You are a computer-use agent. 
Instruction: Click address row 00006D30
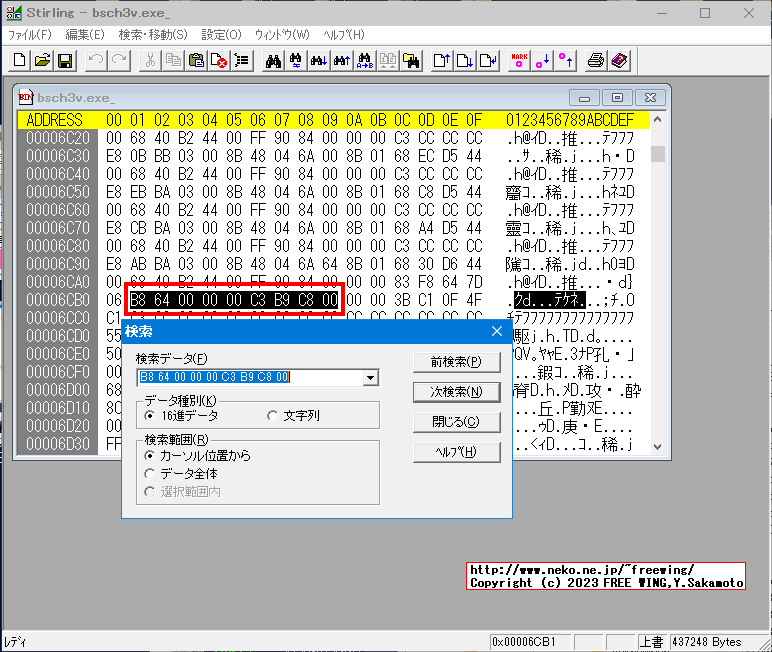click(58, 444)
